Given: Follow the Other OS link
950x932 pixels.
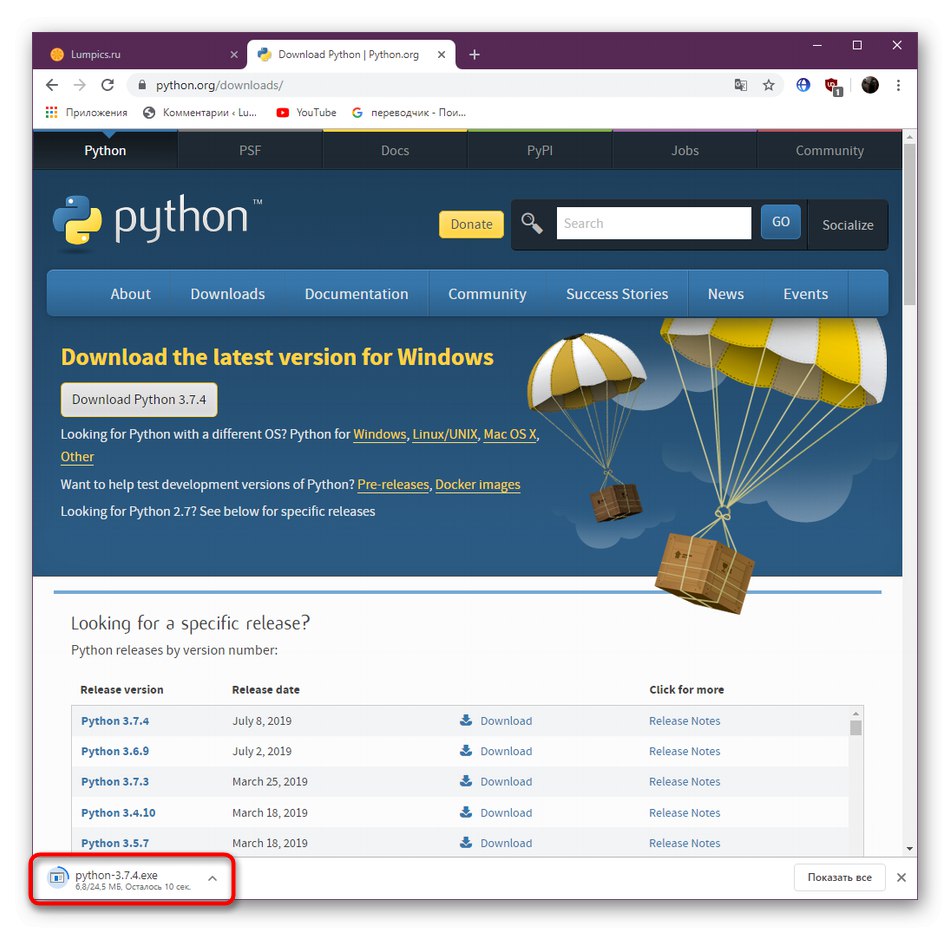Looking at the screenshot, I should coord(77,457).
